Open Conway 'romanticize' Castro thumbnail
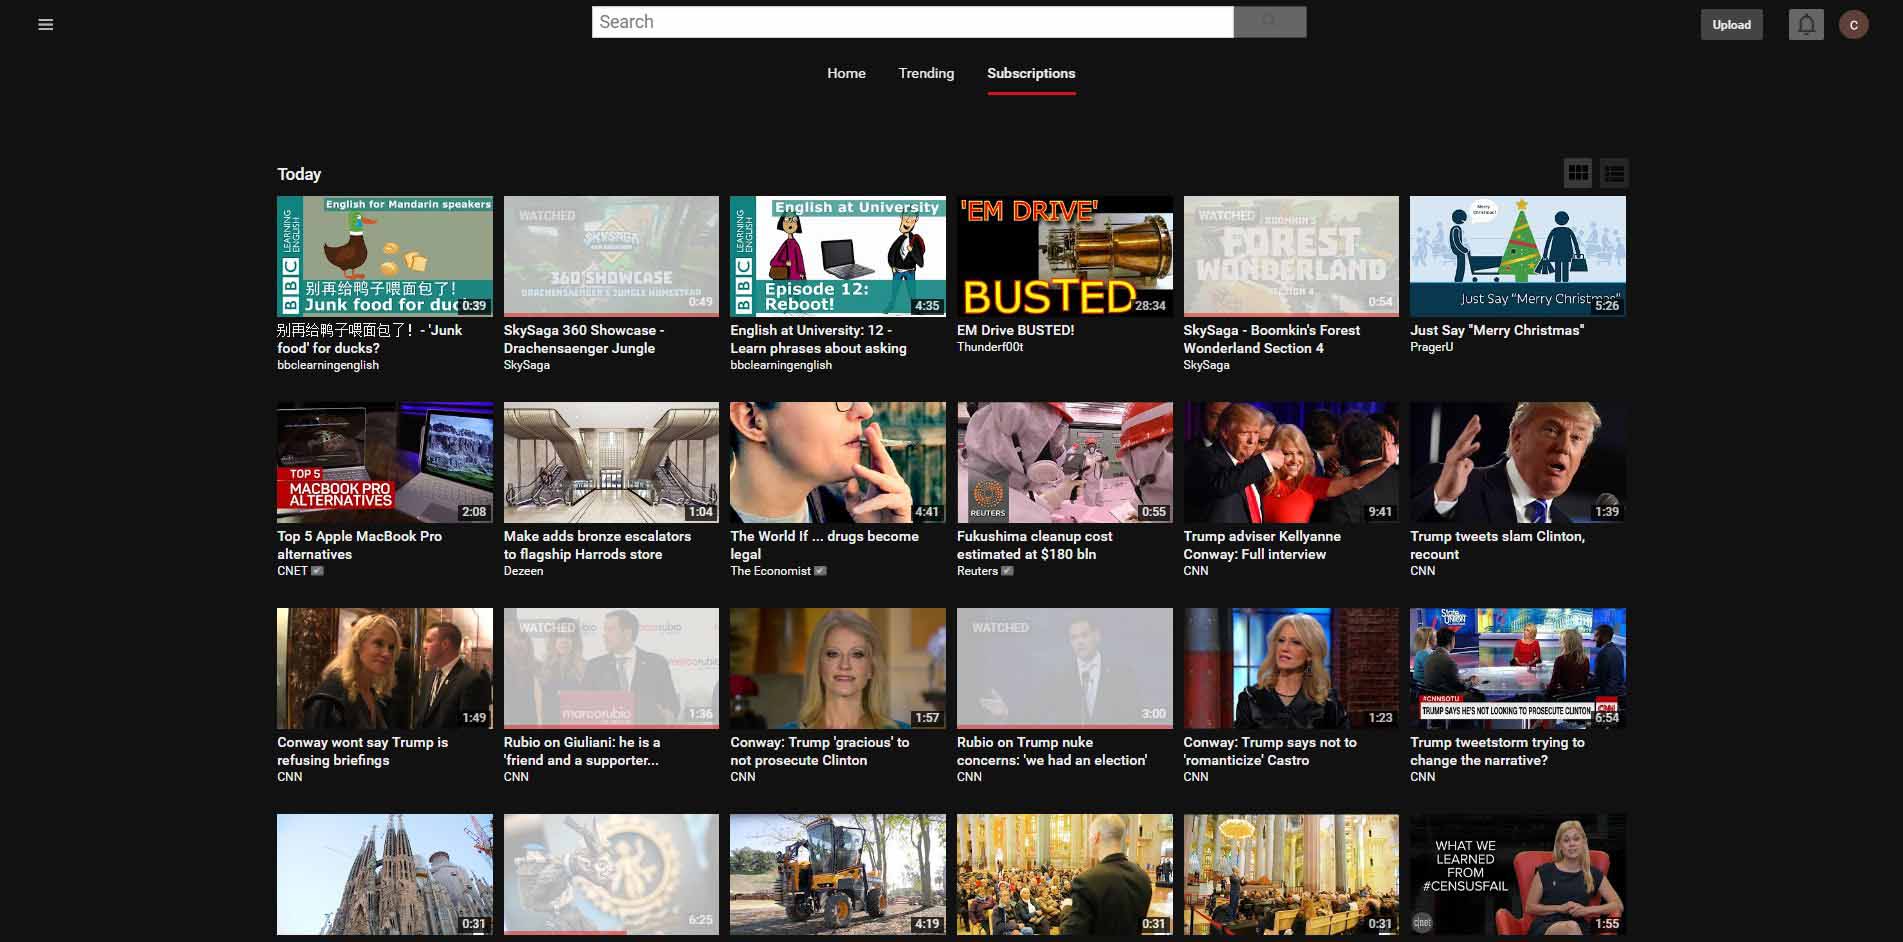The height and width of the screenshot is (942, 1903). [x=1291, y=668]
